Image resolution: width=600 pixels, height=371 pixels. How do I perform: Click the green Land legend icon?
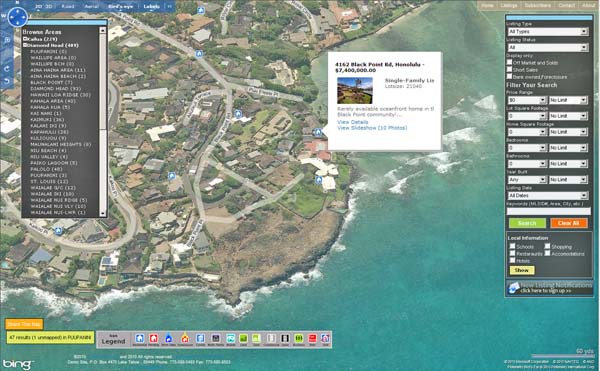243,338
